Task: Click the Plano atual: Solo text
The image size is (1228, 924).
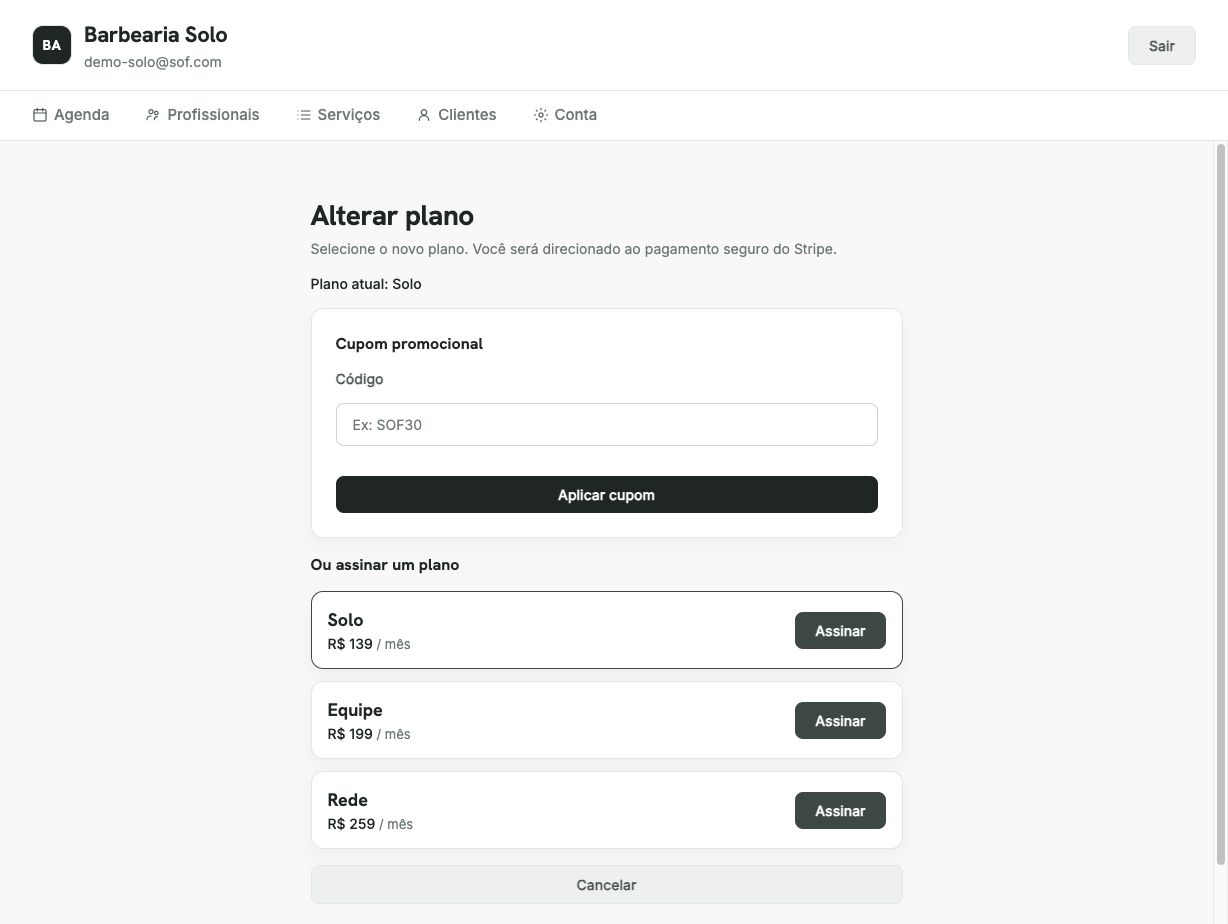Action: click(366, 284)
